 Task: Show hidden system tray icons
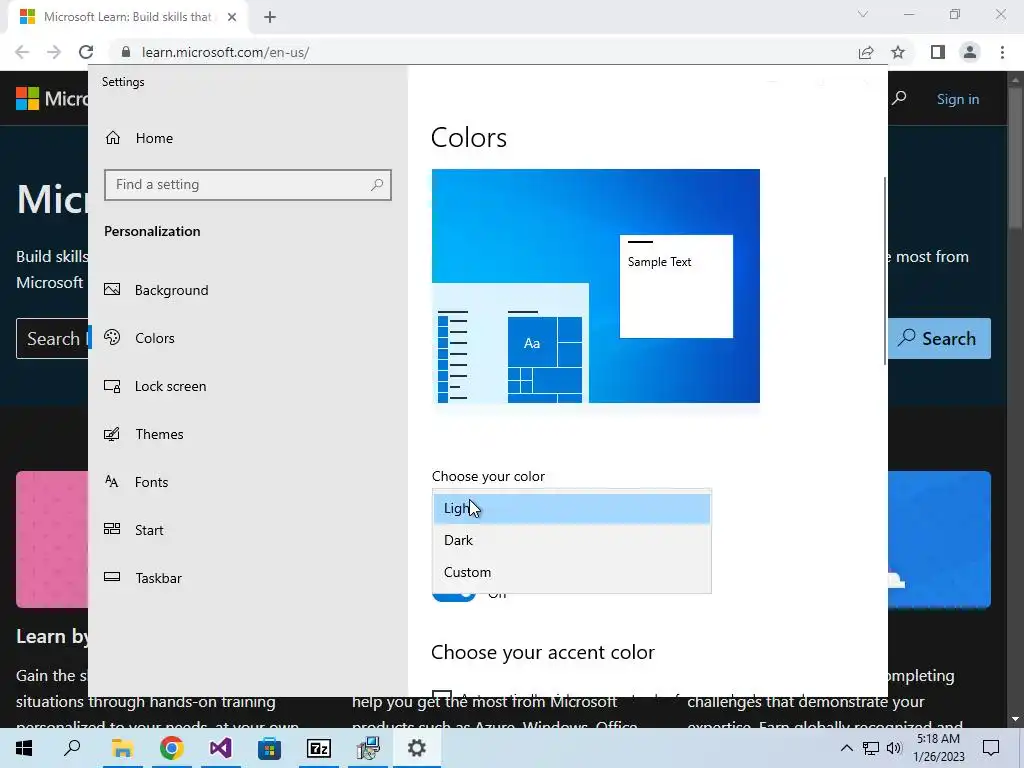pyautogui.click(x=846, y=748)
